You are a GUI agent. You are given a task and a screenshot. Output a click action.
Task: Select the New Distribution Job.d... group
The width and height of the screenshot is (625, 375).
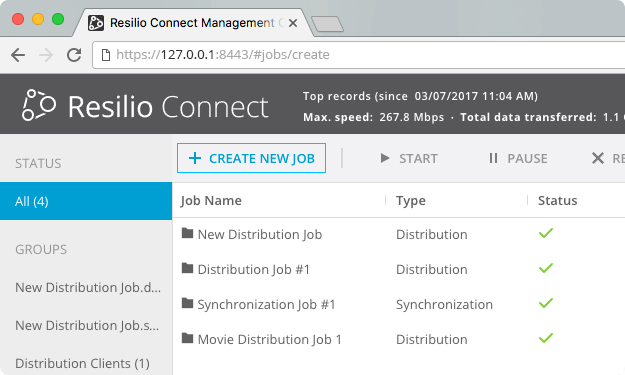pyautogui.click(x=88, y=287)
